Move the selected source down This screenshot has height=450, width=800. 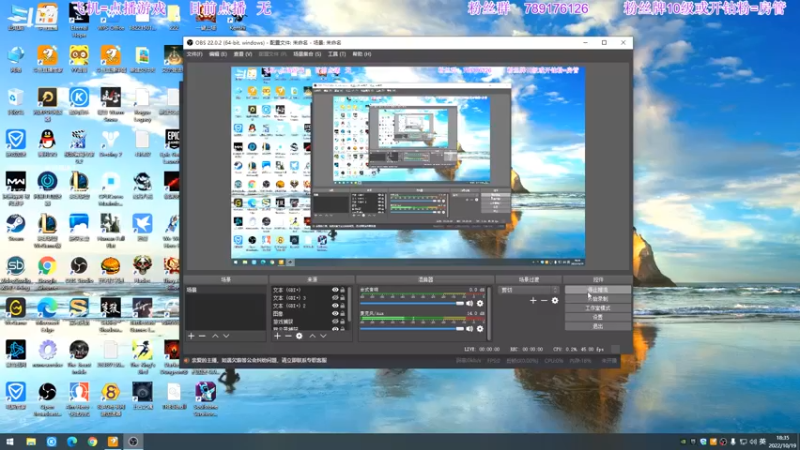pyautogui.click(x=323, y=336)
